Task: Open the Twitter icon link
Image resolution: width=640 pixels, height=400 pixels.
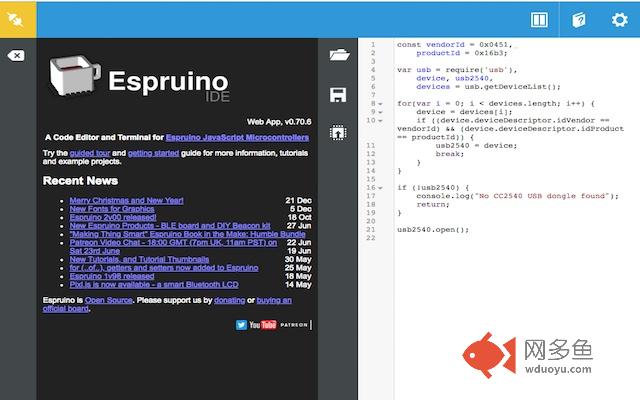Action: (x=241, y=325)
